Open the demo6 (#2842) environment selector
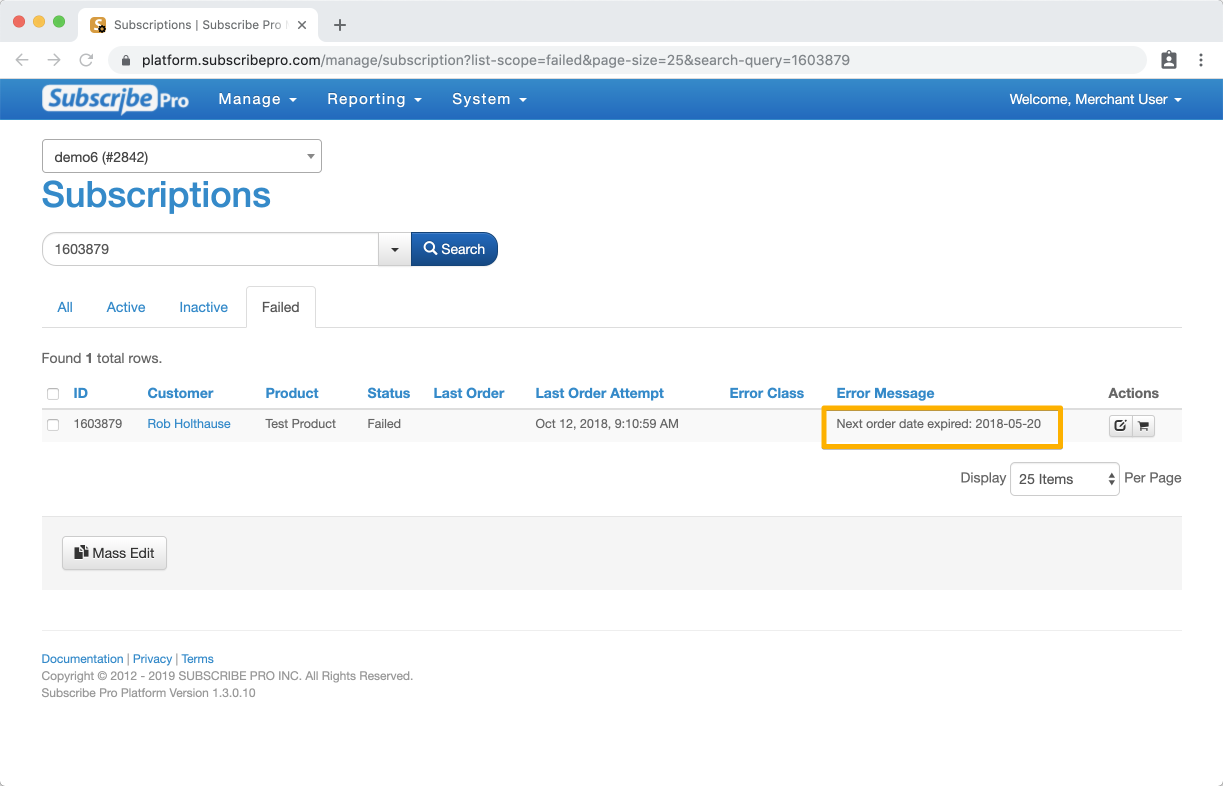1223x786 pixels. click(182, 156)
